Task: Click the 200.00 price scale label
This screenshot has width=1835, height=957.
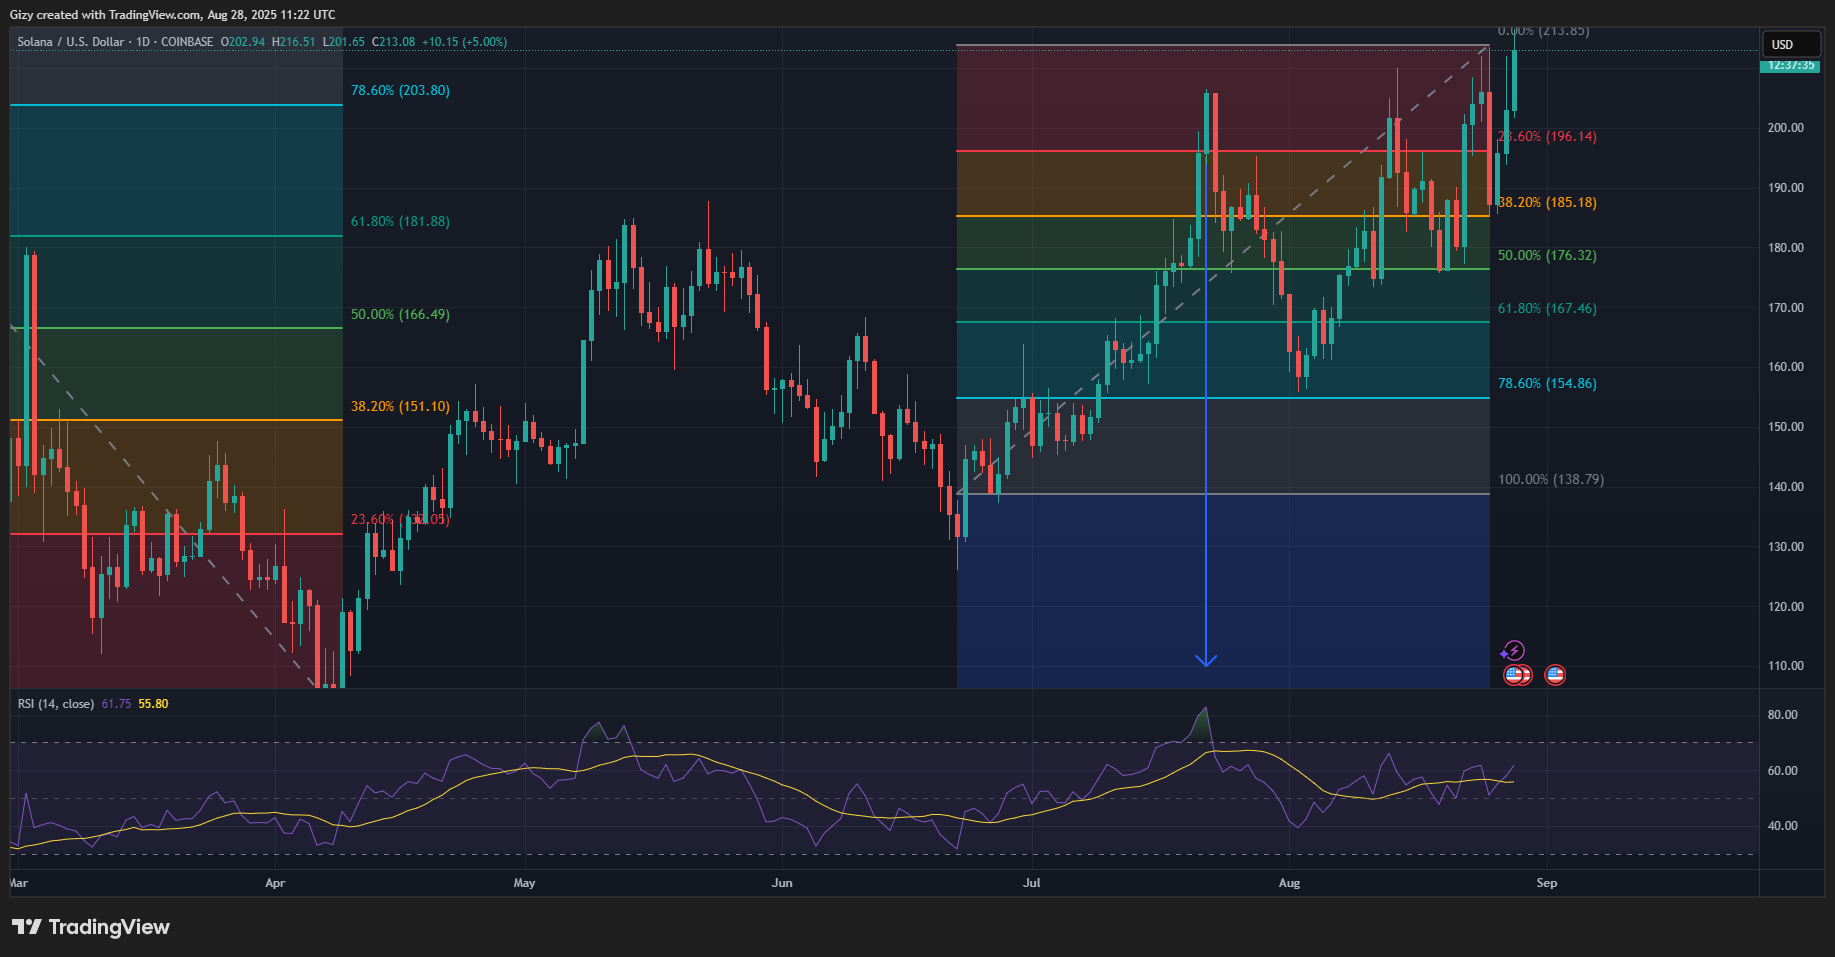Action: (x=1786, y=128)
